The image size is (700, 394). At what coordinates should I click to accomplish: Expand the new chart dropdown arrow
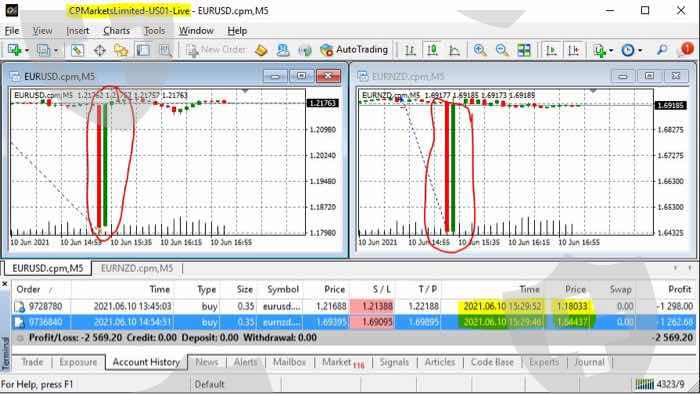[x=27, y=50]
